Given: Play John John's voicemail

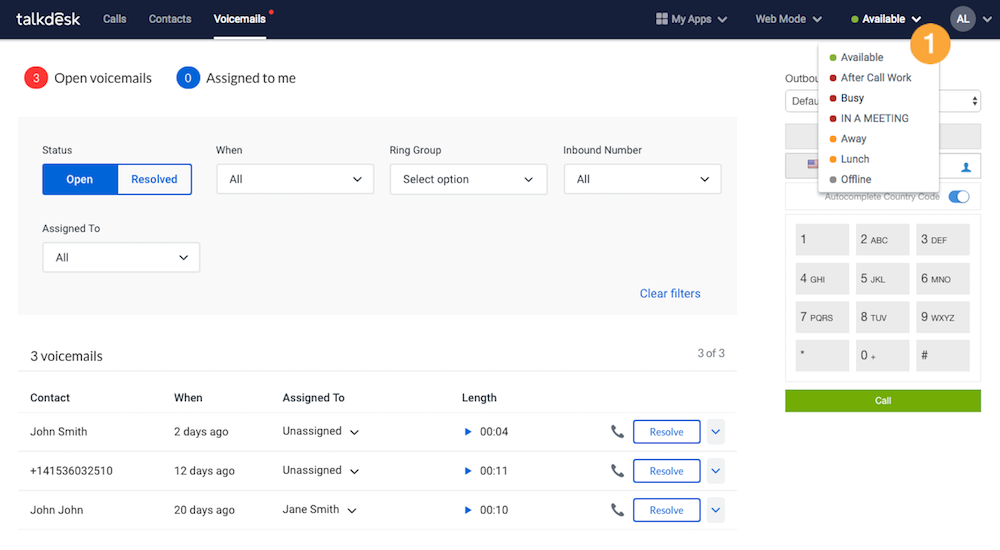Looking at the screenshot, I should tap(467, 510).
